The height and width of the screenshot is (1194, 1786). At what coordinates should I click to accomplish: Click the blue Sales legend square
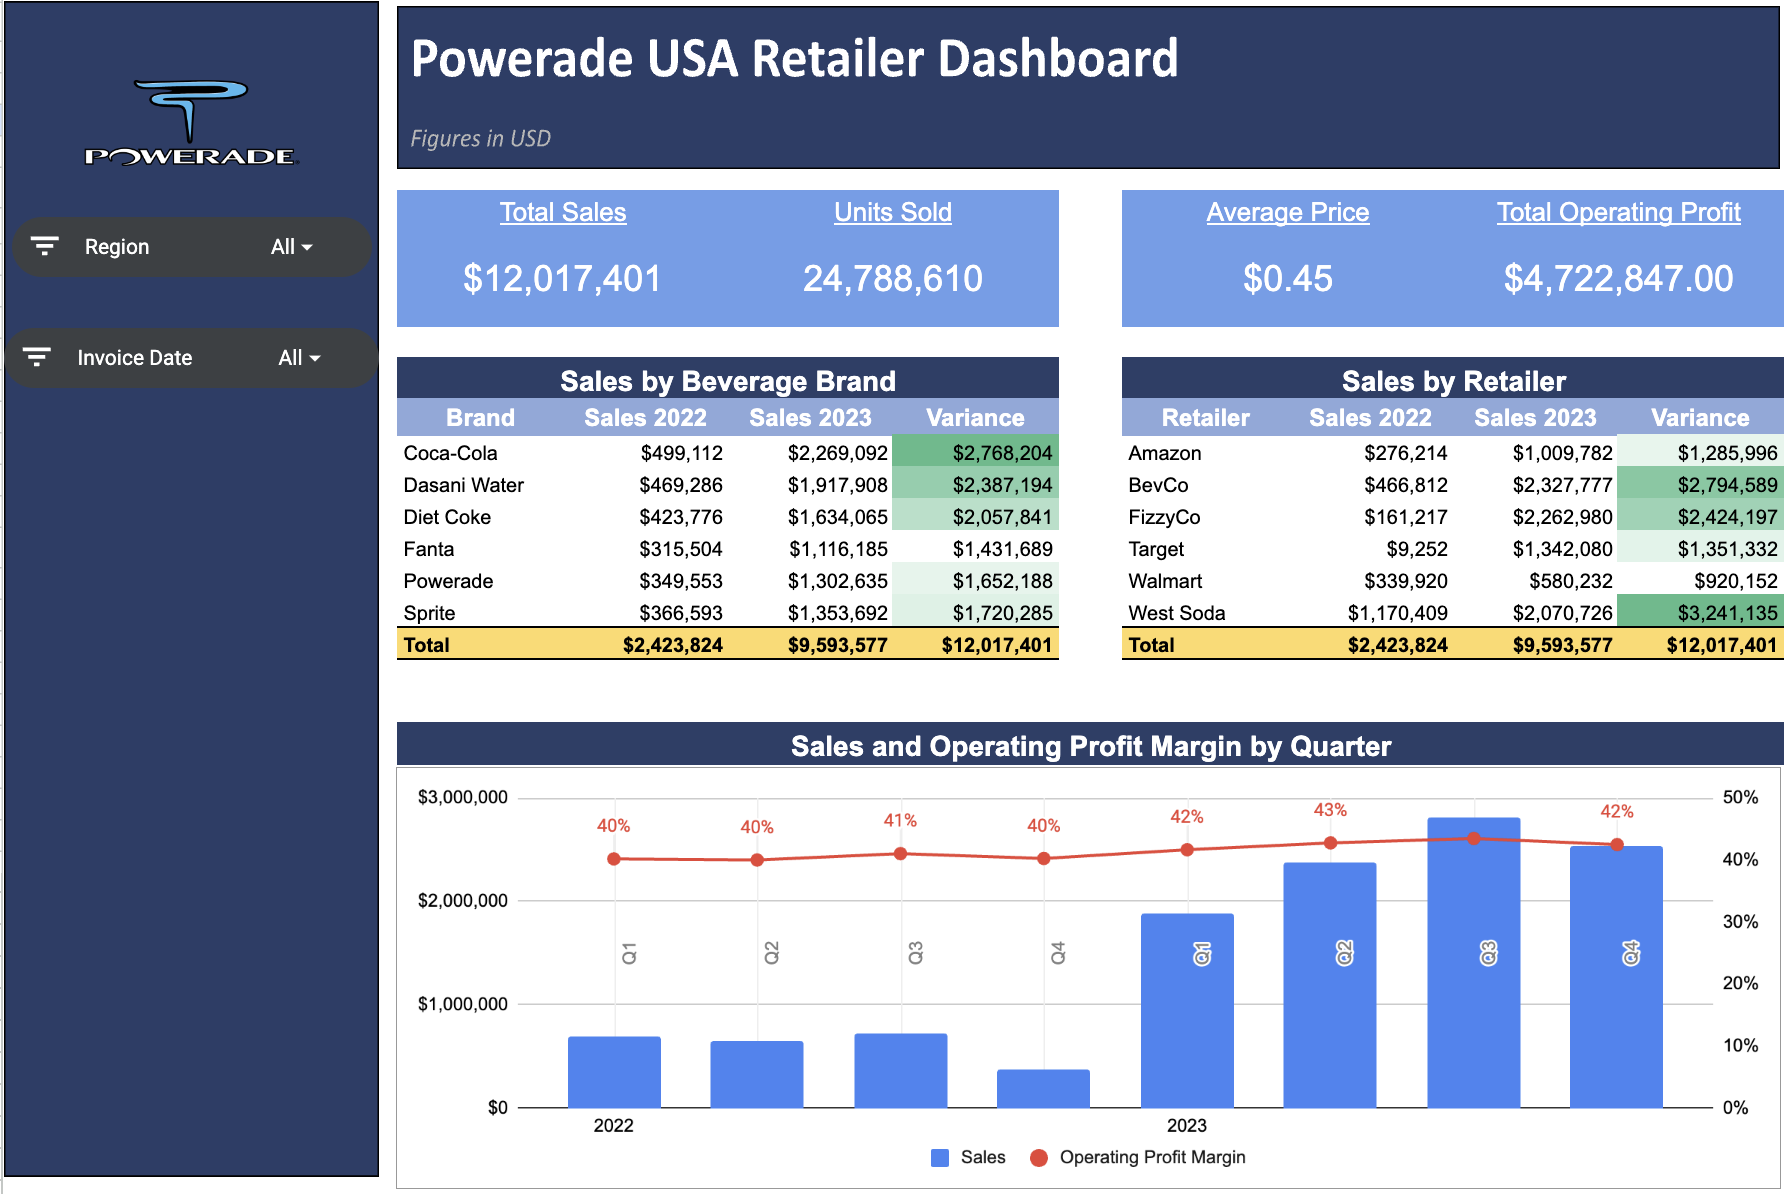tap(939, 1157)
